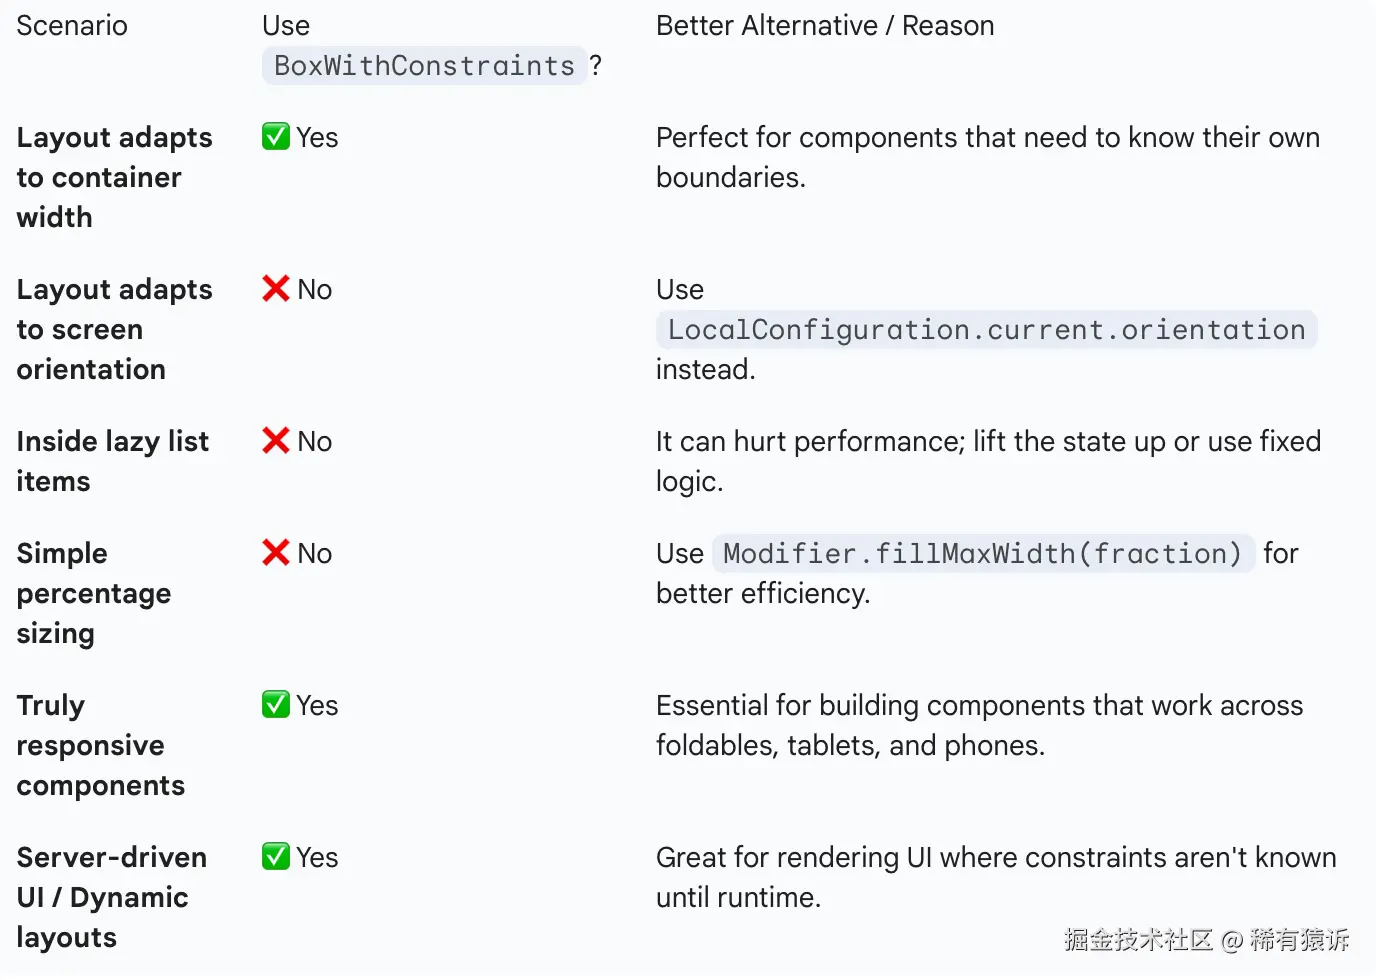Click the watermark text at bottom right
Screen dimensions: 1376x980
point(1206,940)
